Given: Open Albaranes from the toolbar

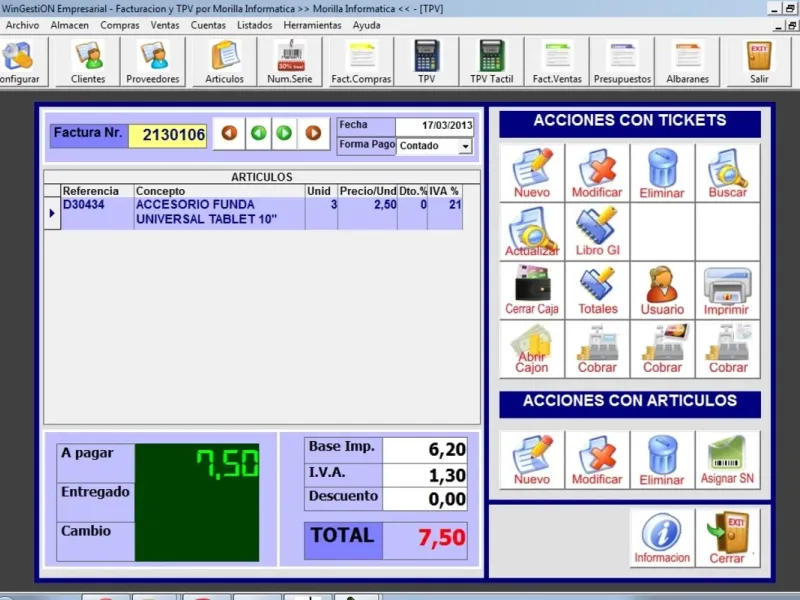Looking at the screenshot, I should pos(687,62).
